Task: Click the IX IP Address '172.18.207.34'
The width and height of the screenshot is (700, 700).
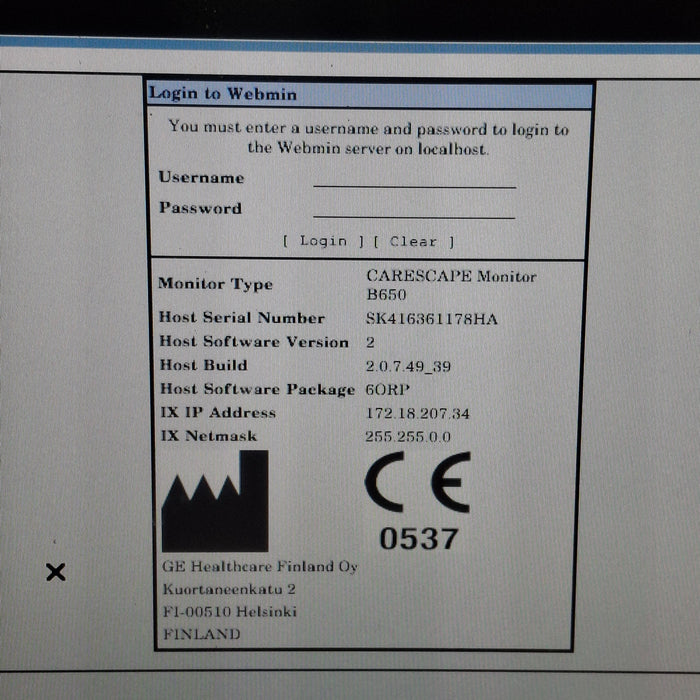Action: (417, 413)
